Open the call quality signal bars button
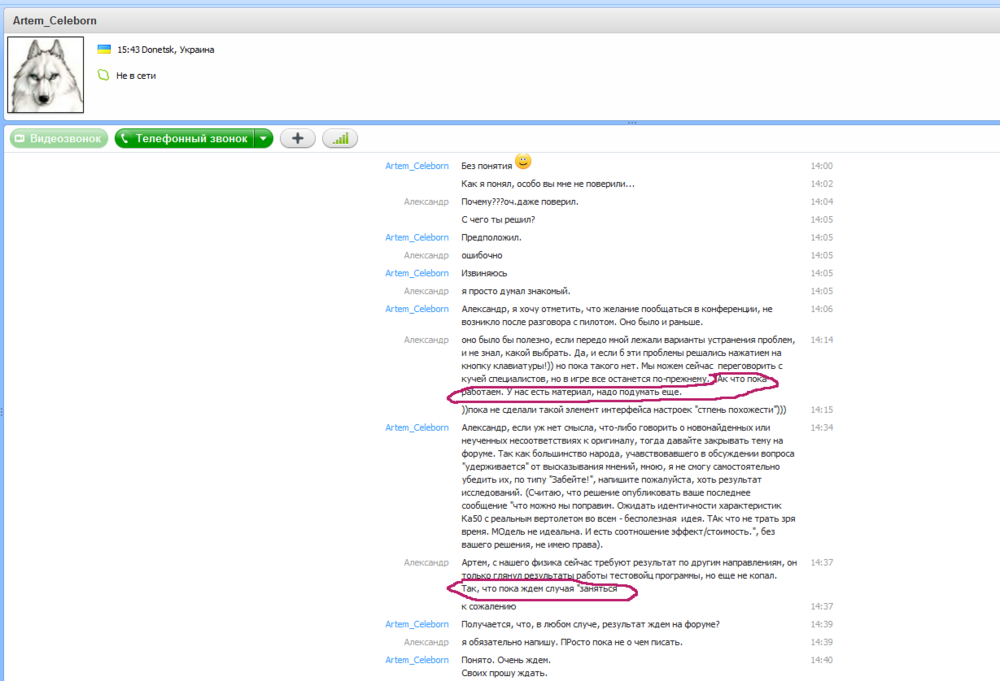 tap(340, 138)
